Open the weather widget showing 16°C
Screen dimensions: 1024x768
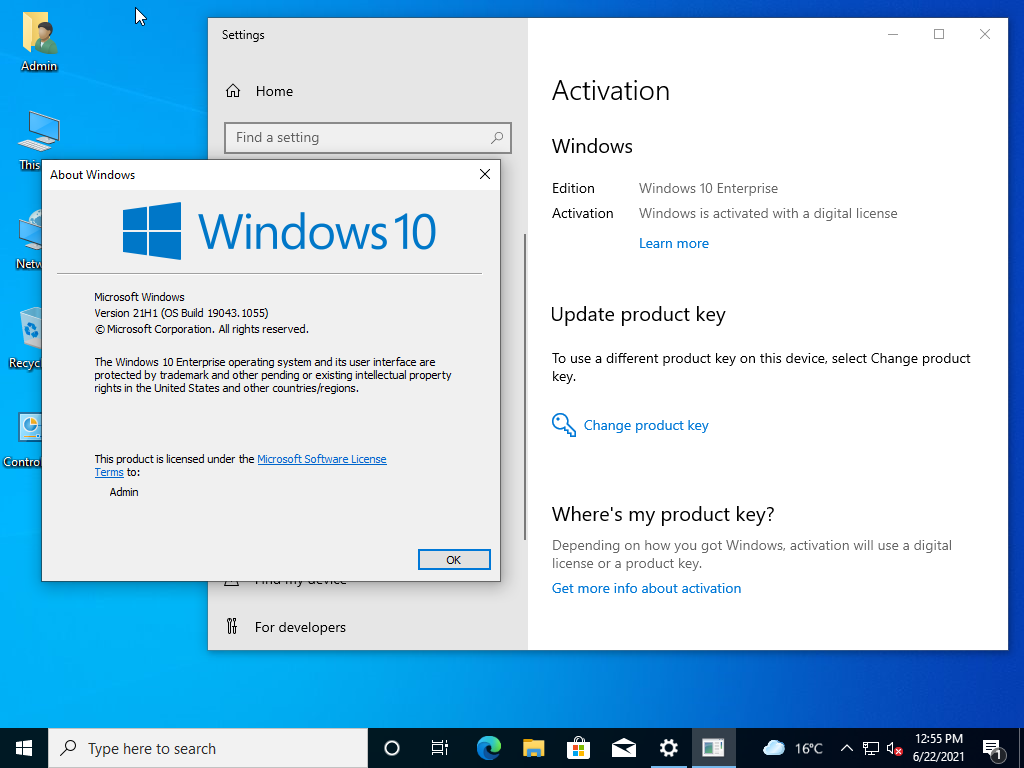coord(793,748)
